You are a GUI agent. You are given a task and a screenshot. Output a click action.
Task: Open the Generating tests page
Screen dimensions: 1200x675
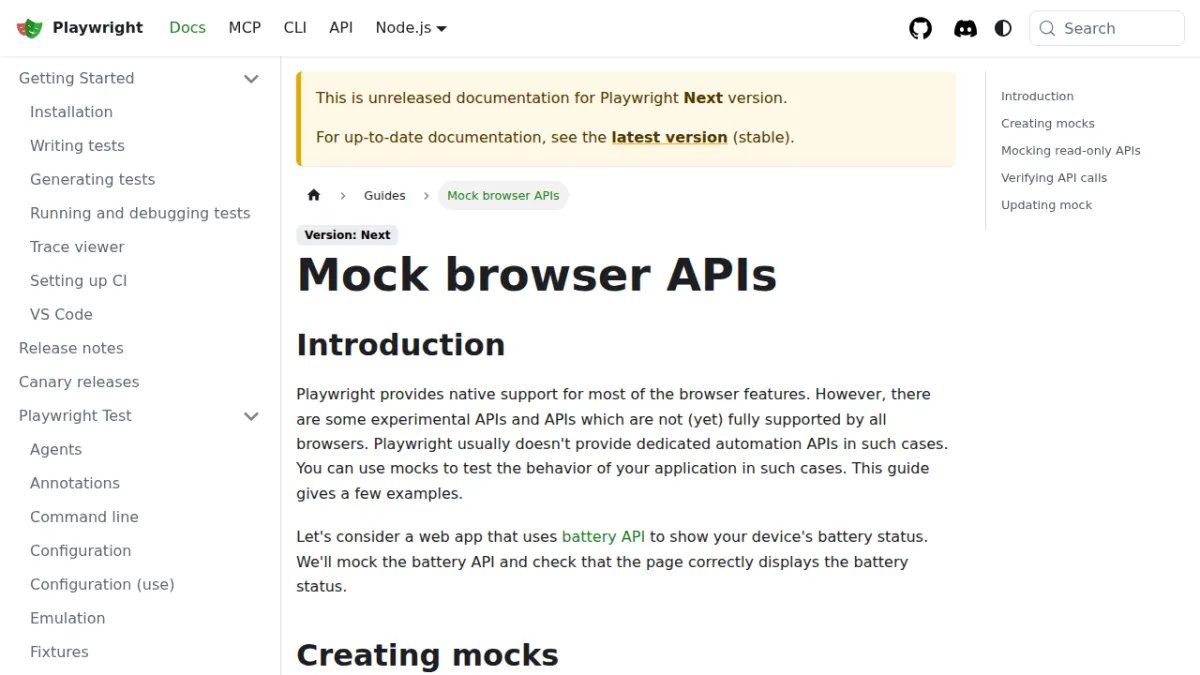pos(92,180)
